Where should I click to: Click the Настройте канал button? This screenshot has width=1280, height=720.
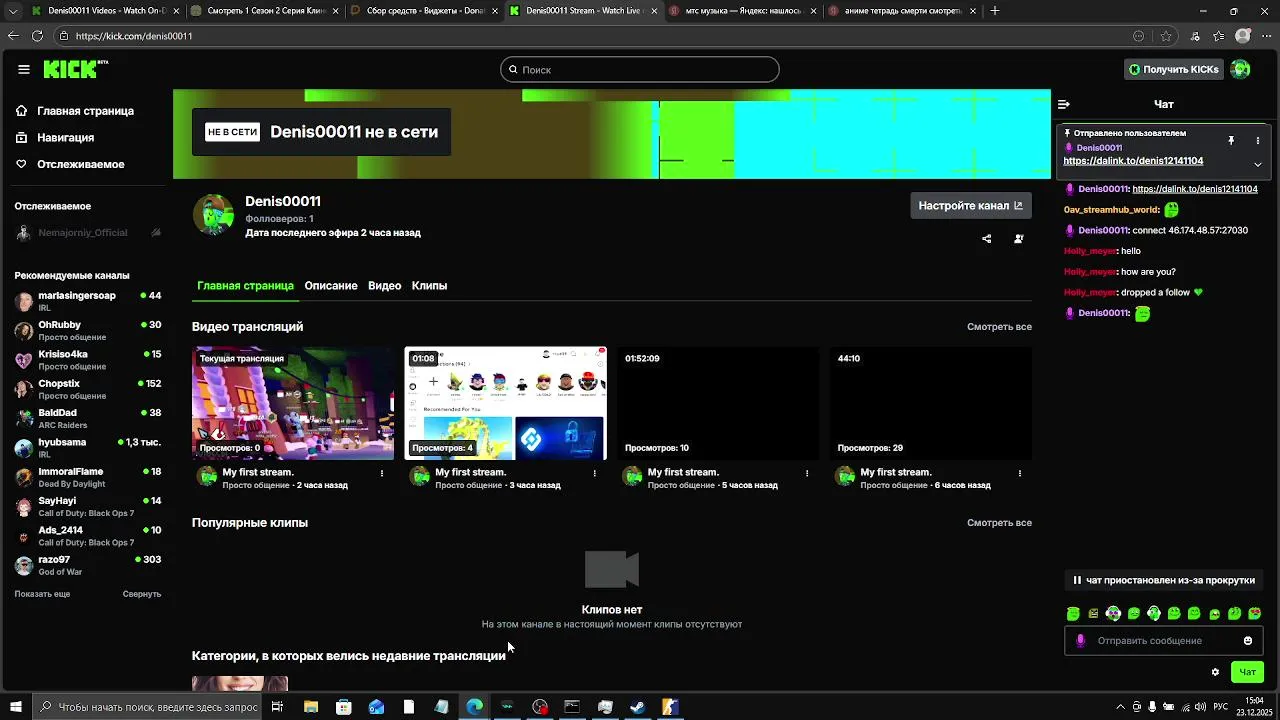(x=970, y=205)
